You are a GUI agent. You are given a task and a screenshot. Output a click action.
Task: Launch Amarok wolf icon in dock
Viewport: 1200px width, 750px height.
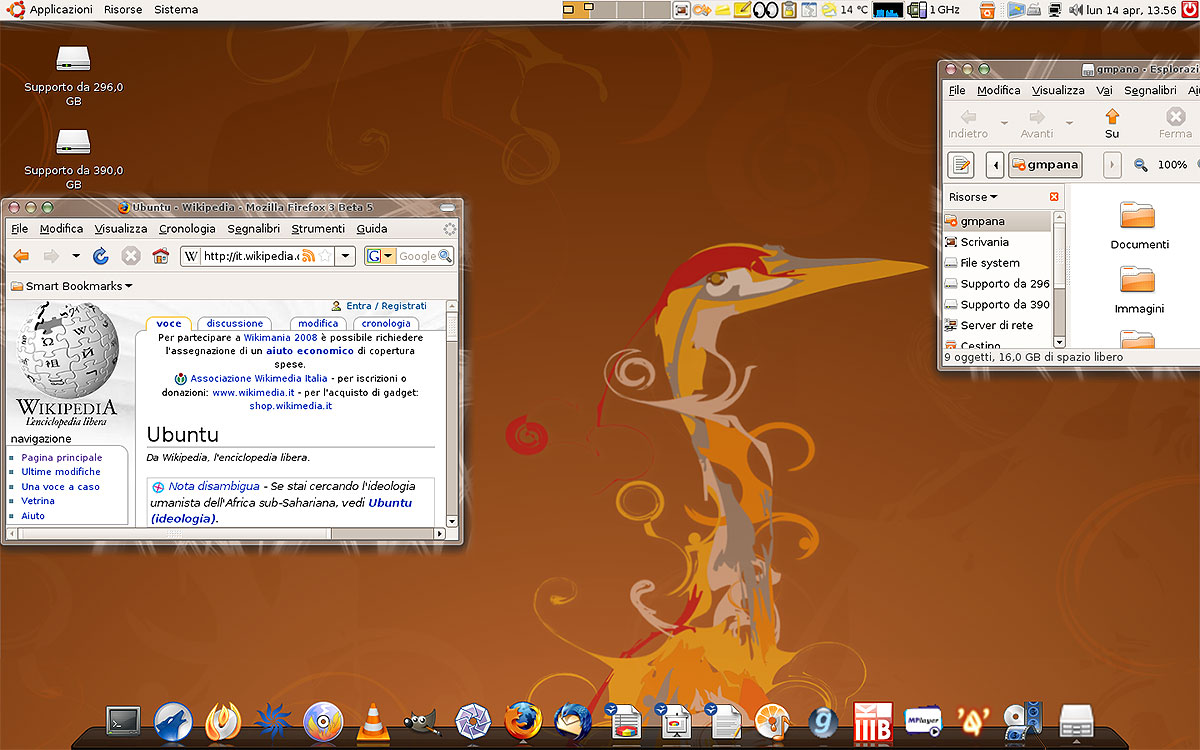point(174,721)
